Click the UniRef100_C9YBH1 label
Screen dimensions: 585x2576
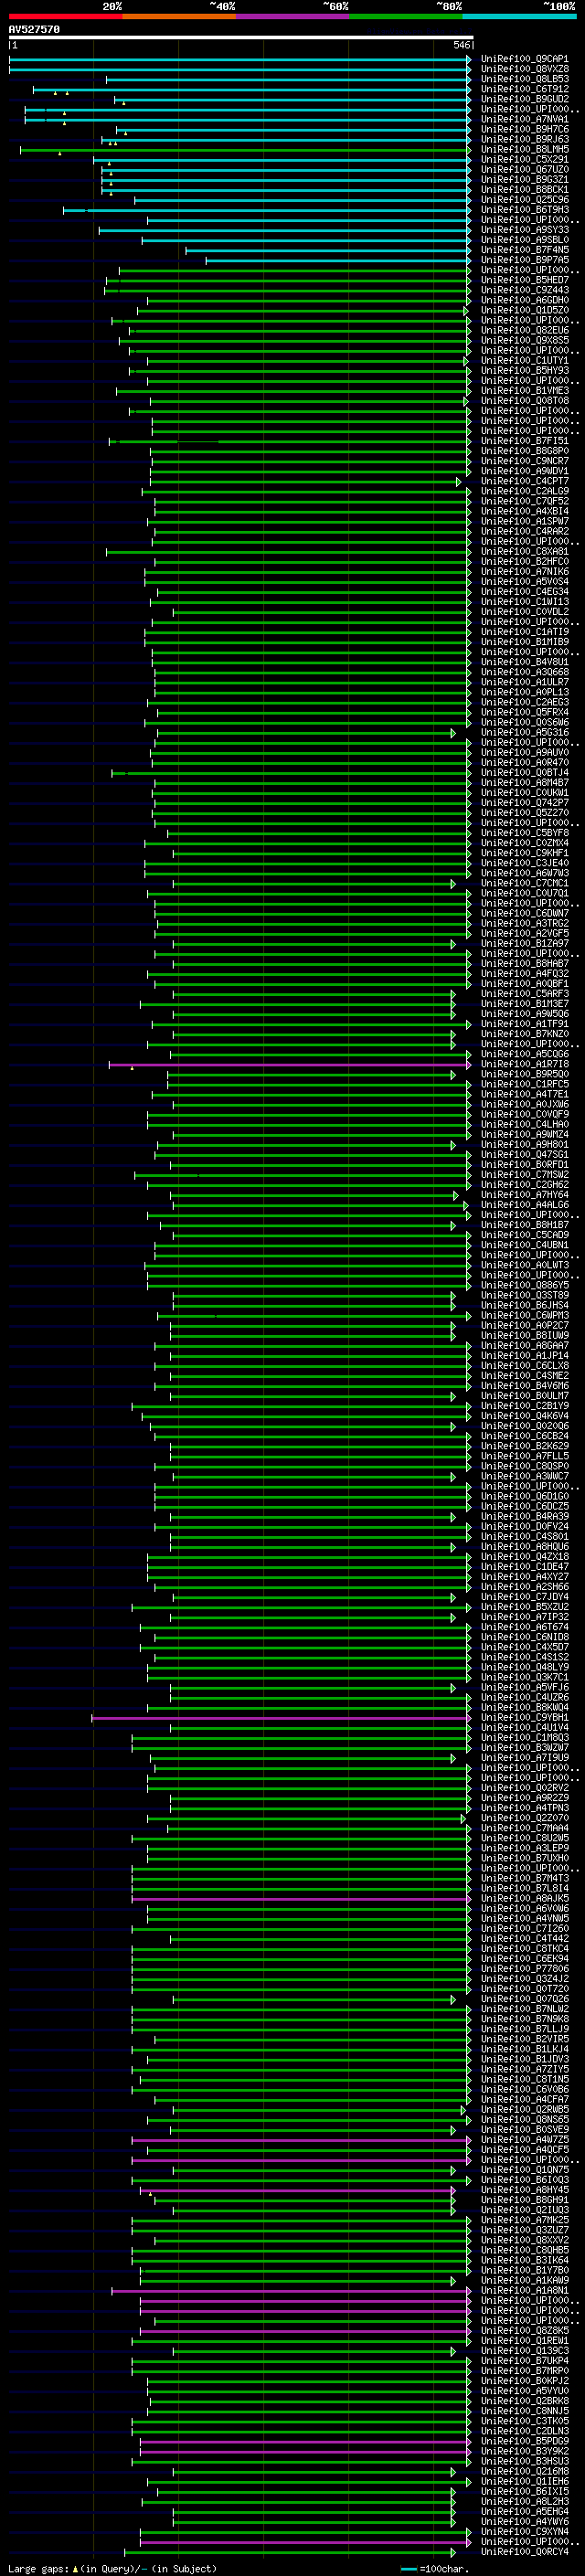click(524, 1718)
